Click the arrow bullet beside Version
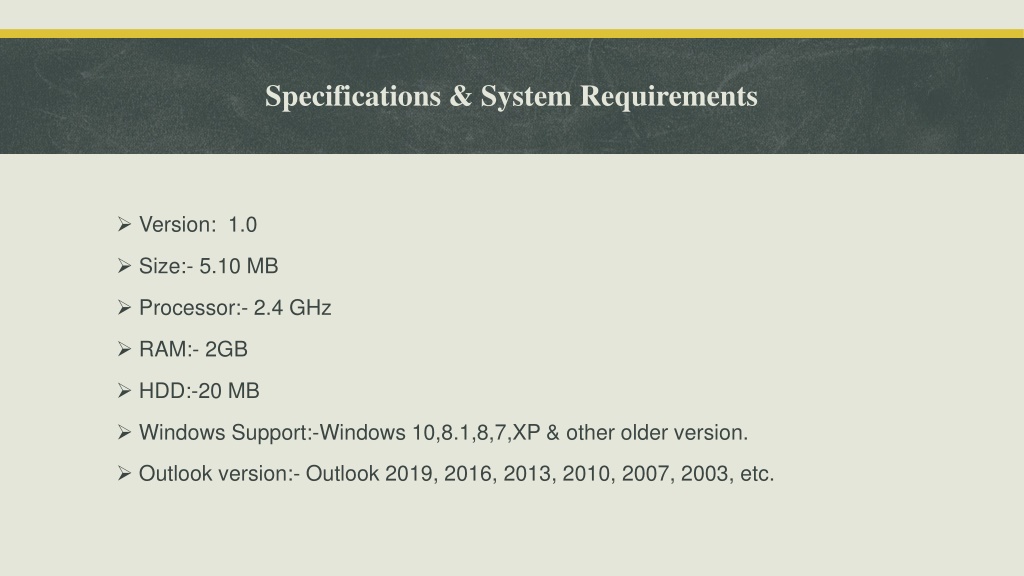Screen dimensions: 1024x576 click(x=125, y=225)
